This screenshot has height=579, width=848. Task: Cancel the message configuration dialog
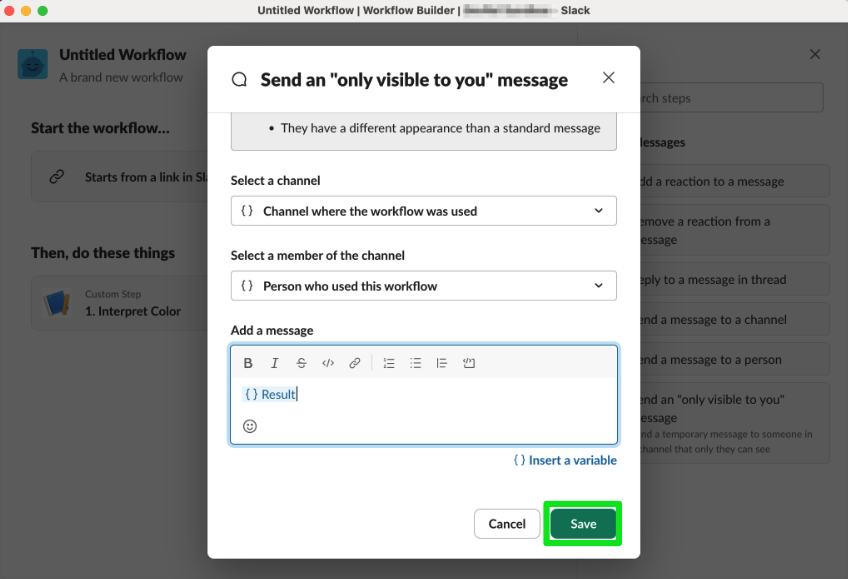coord(507,523)
